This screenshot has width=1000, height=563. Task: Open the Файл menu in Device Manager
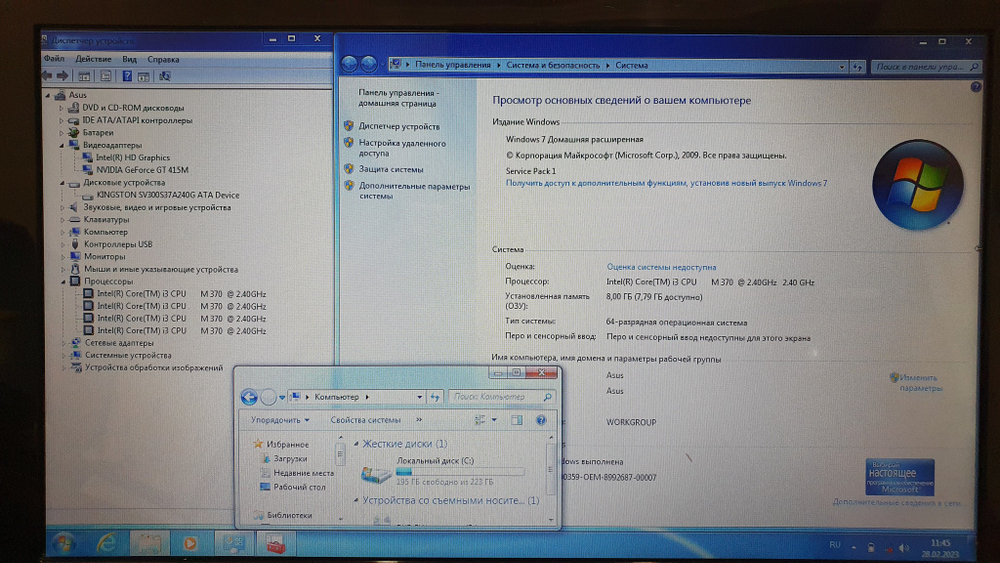pyautogui.click(x=54, y=59)
